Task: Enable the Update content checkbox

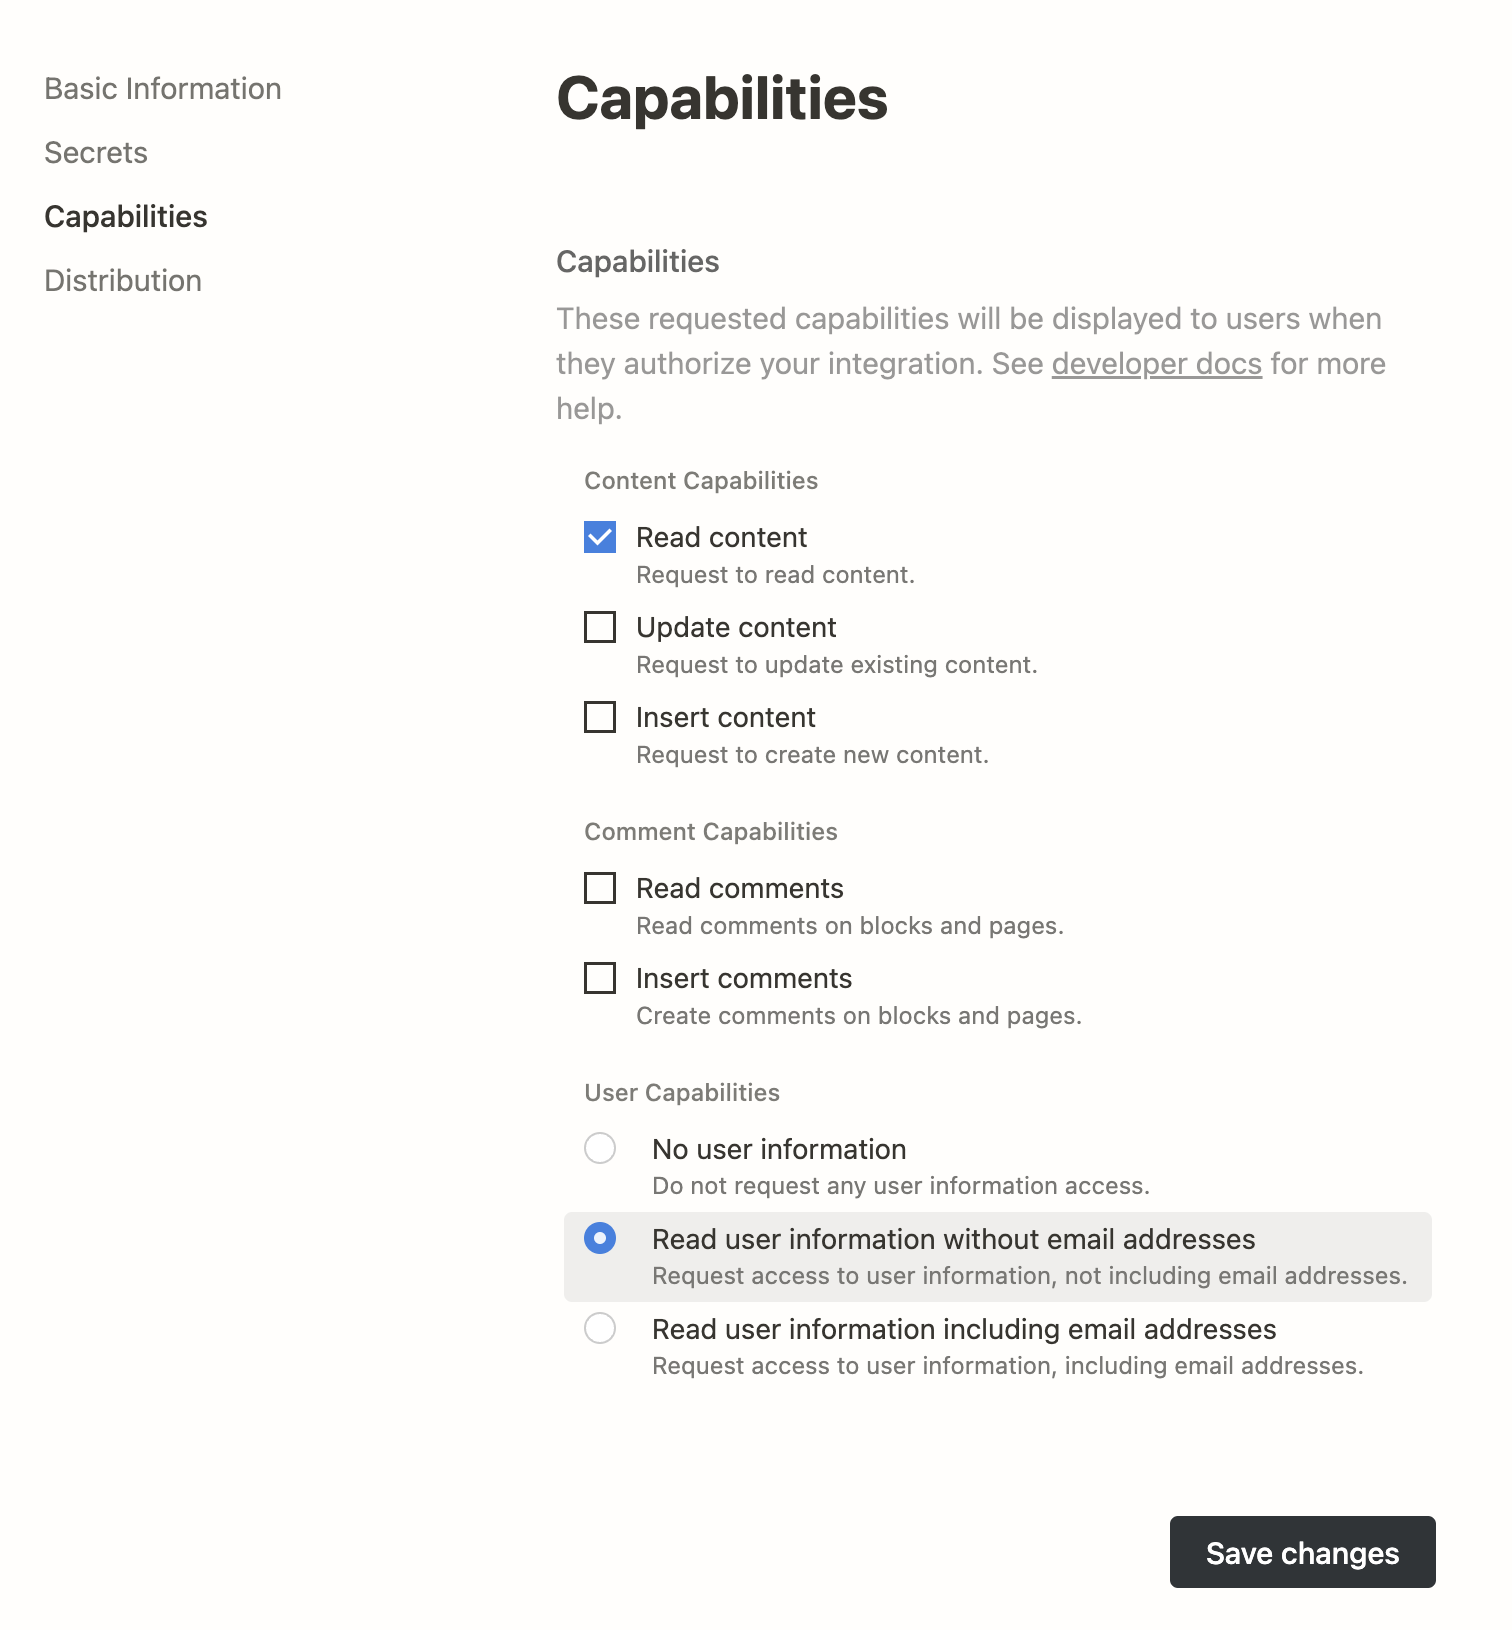Action: coord(600,627)
